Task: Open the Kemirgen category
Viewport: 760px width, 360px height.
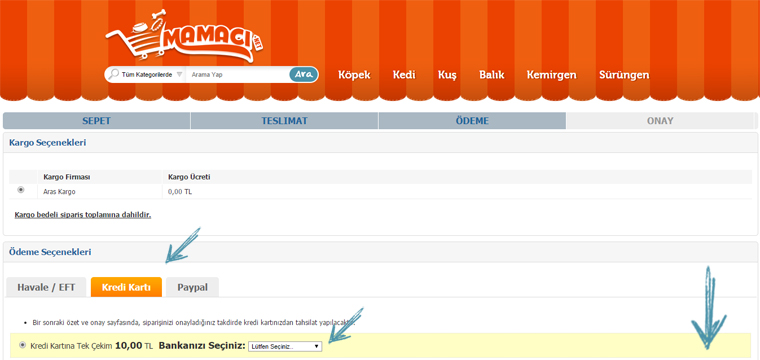Action: (x=551, y=76)
